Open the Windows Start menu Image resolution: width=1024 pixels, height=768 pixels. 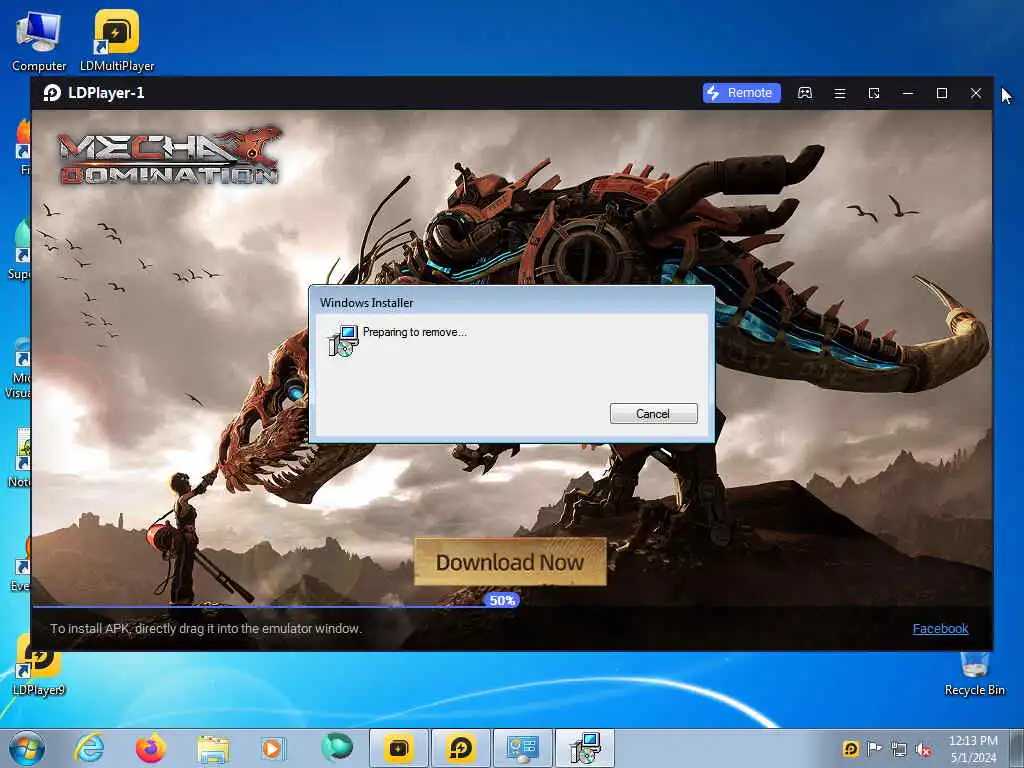pos(27,748)
